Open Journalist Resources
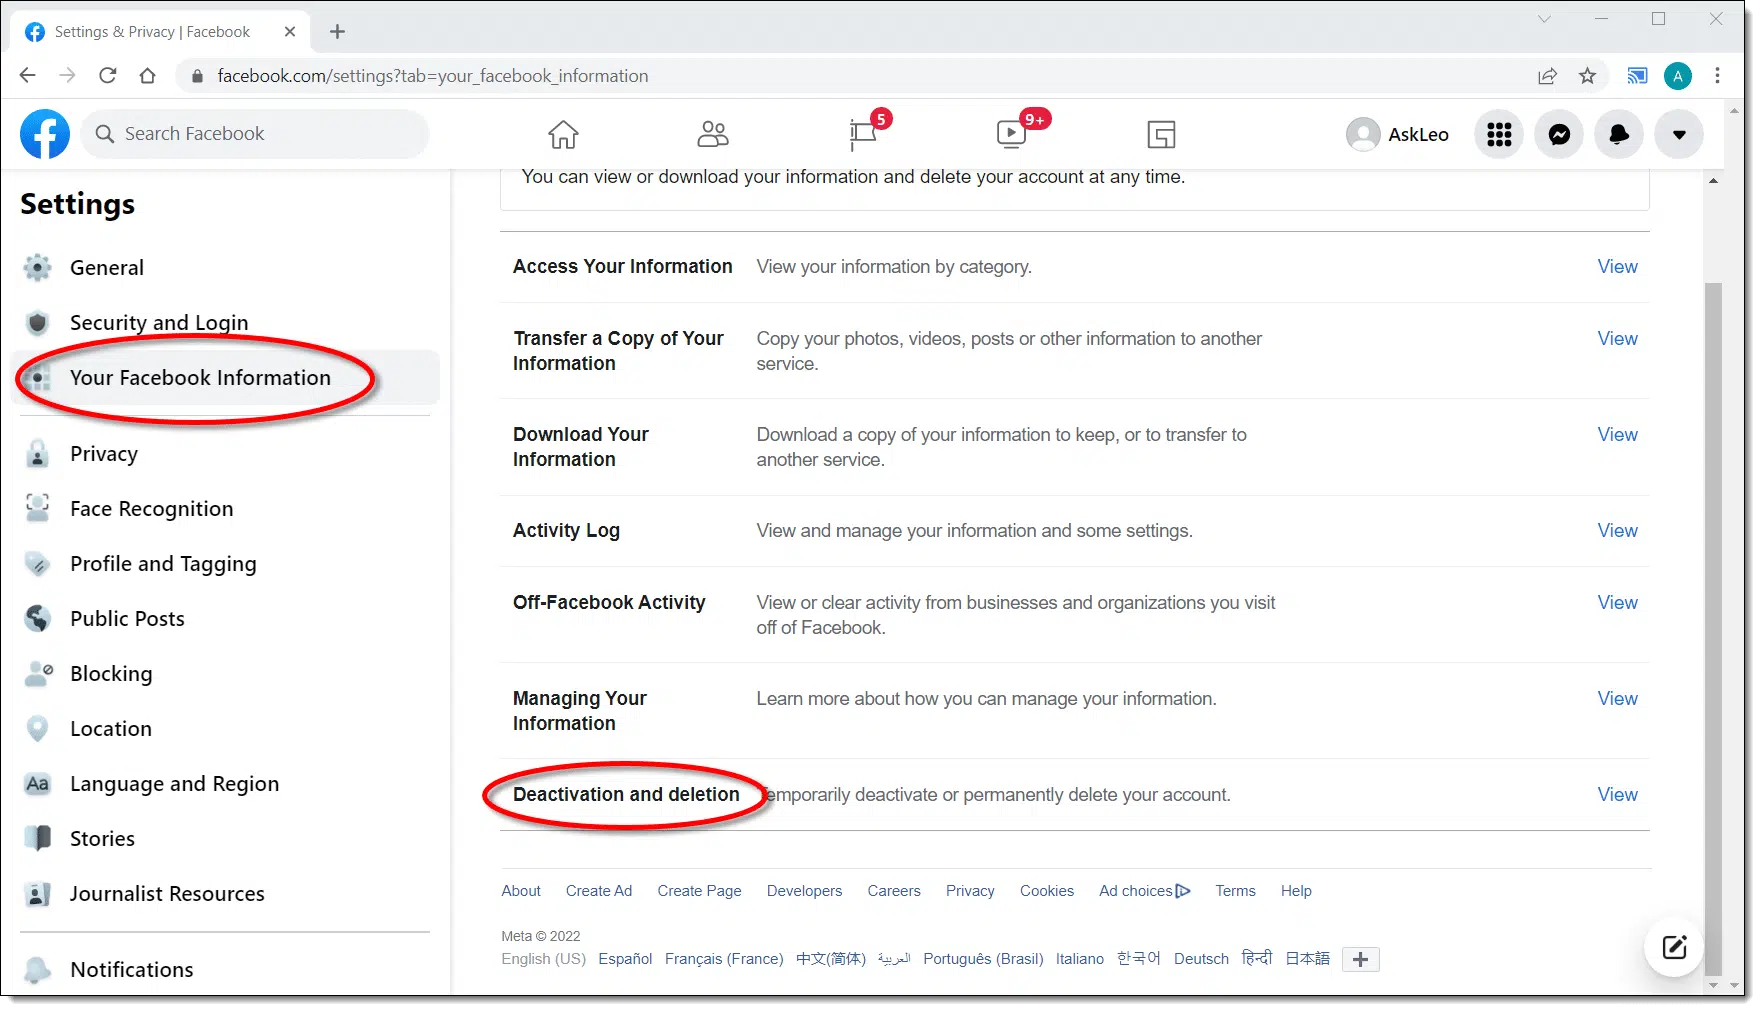The image size is (1760, 1011). 225,894
